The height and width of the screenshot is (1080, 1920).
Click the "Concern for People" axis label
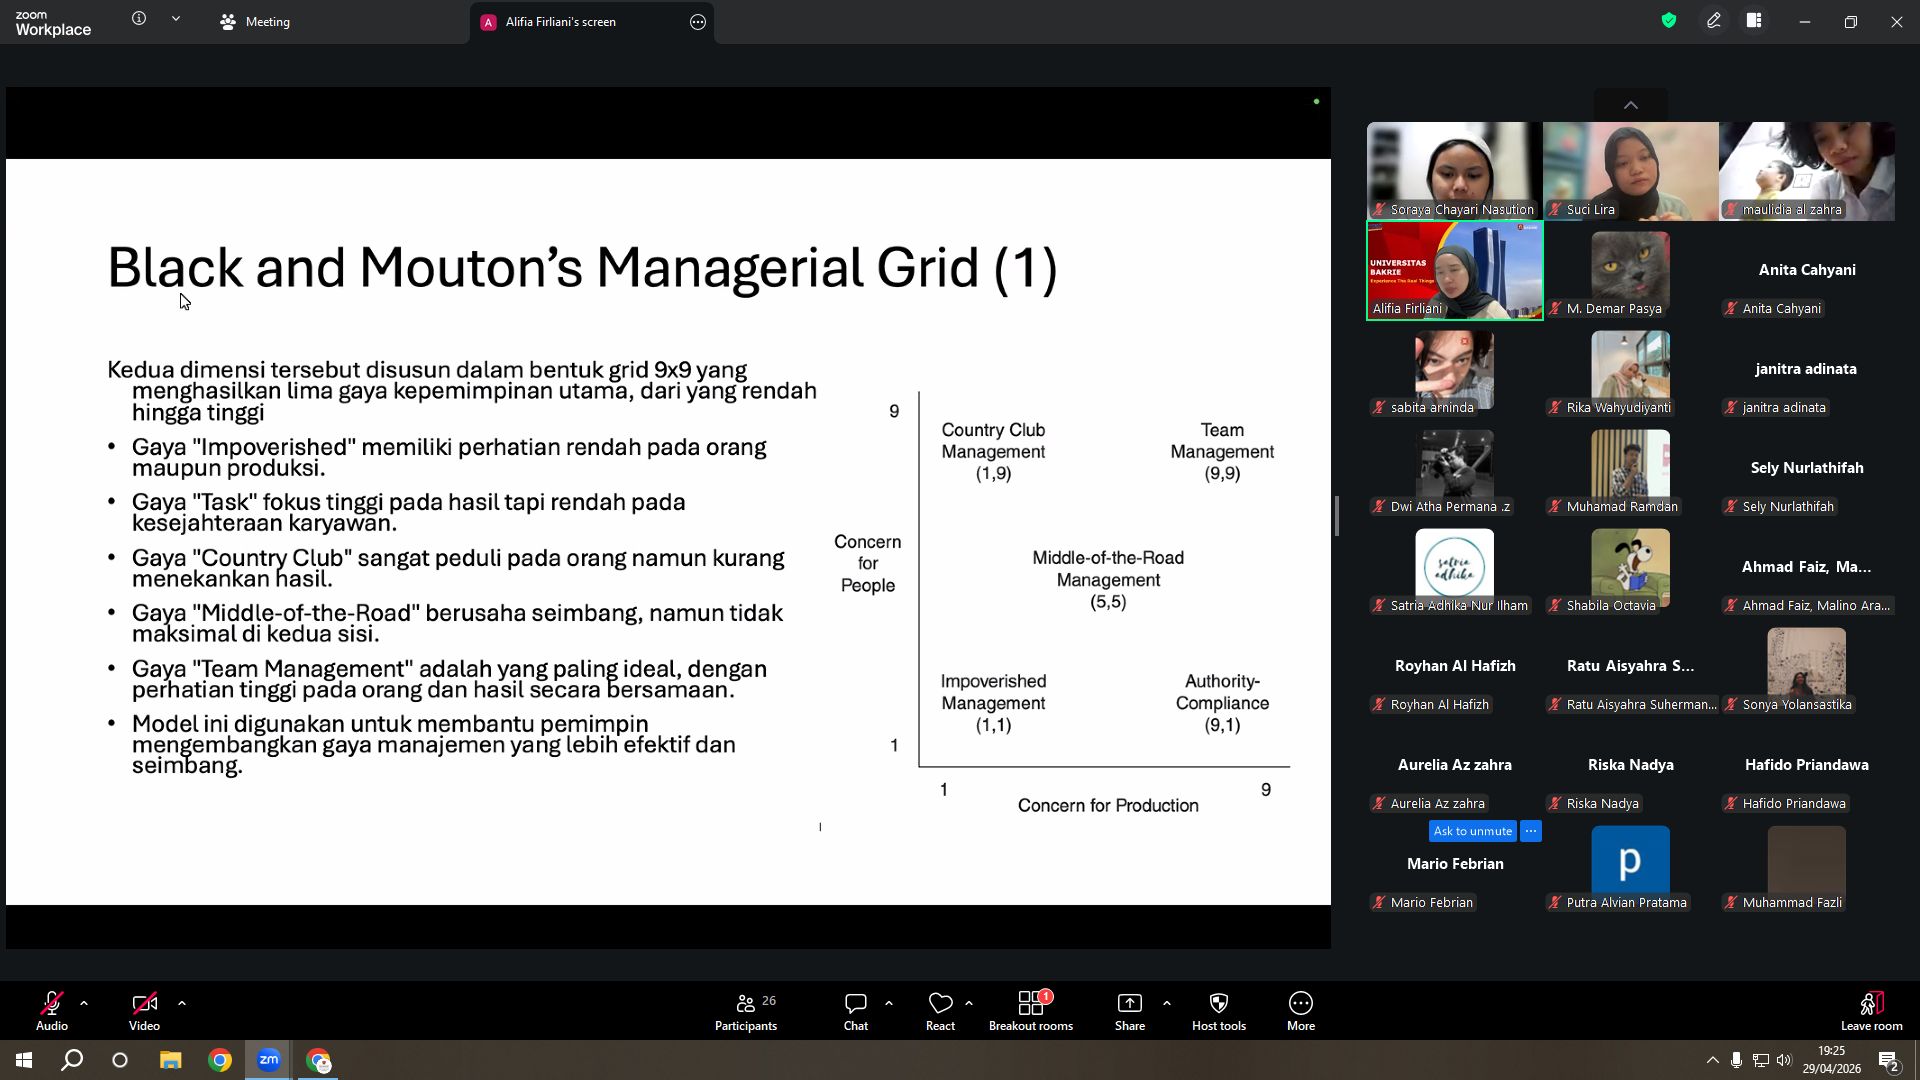coord(868,564)
